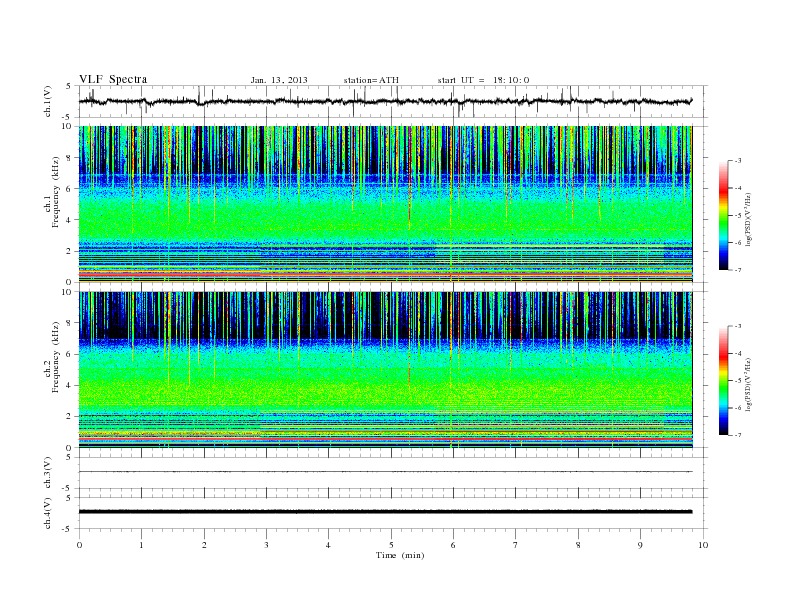
Task: Click the ch.1 PSD color scale bar
Action: tap(723, 215)
